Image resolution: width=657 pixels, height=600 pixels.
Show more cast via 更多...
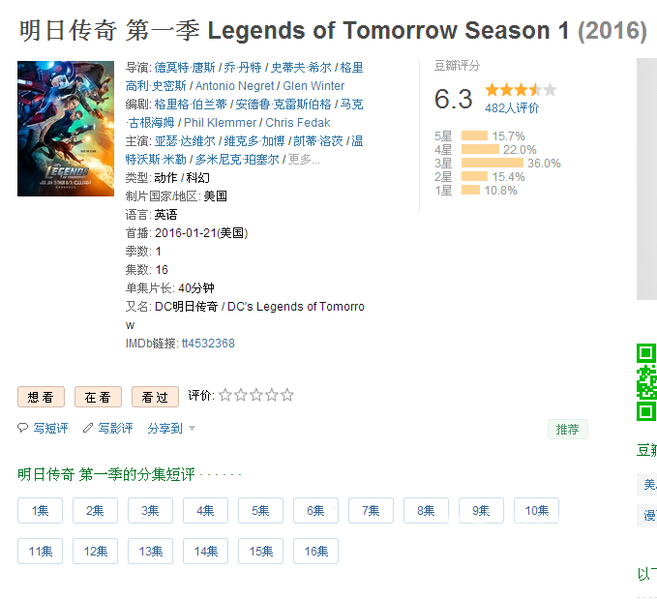click(x=304, y=159)
